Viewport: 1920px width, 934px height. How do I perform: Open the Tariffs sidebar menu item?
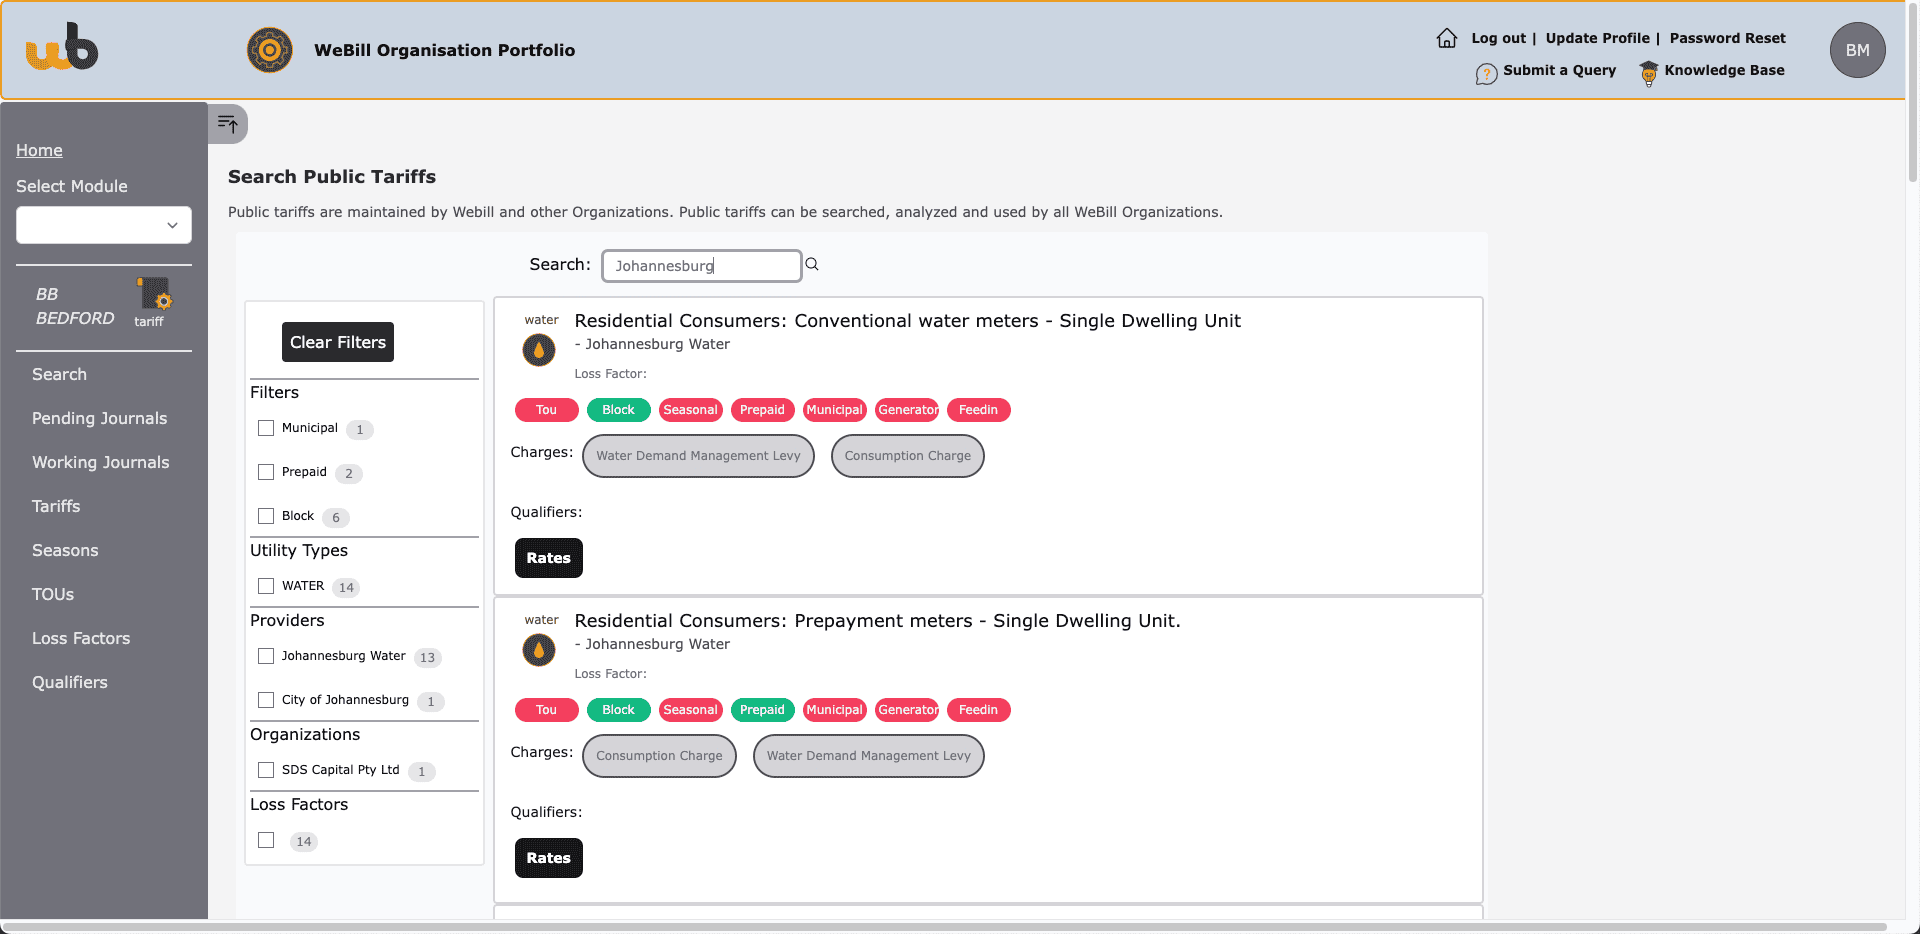click(x=56, y=506)
